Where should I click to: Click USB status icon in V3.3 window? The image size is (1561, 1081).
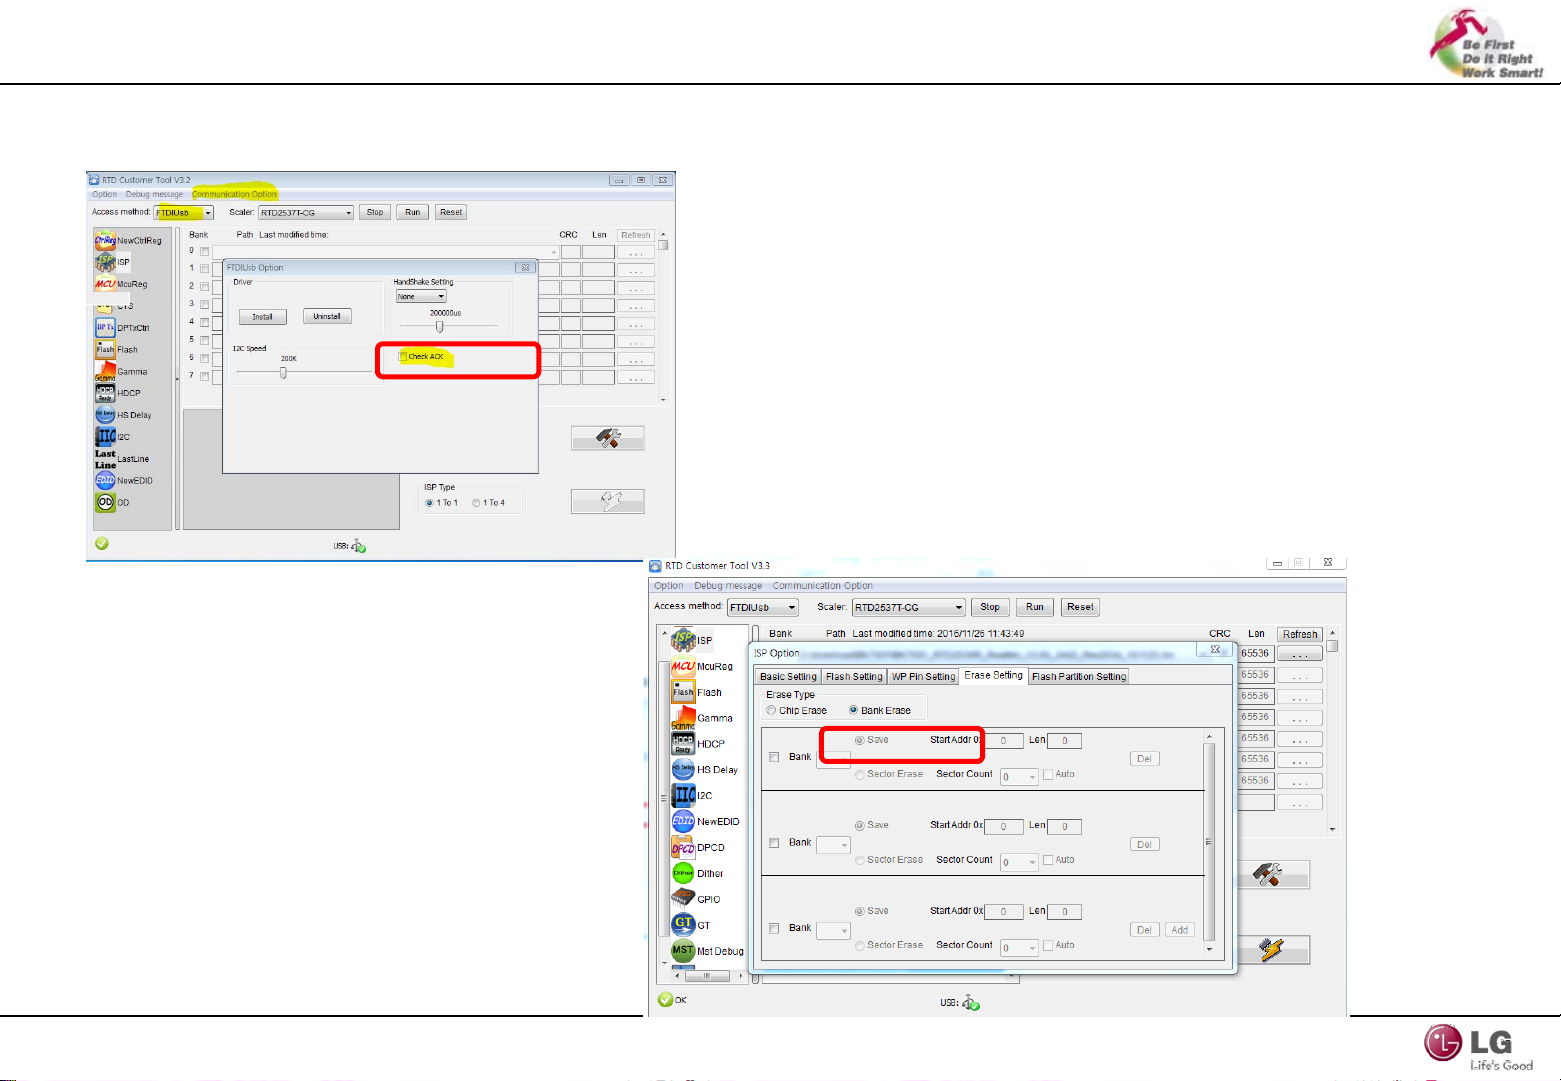point(972,1003)
